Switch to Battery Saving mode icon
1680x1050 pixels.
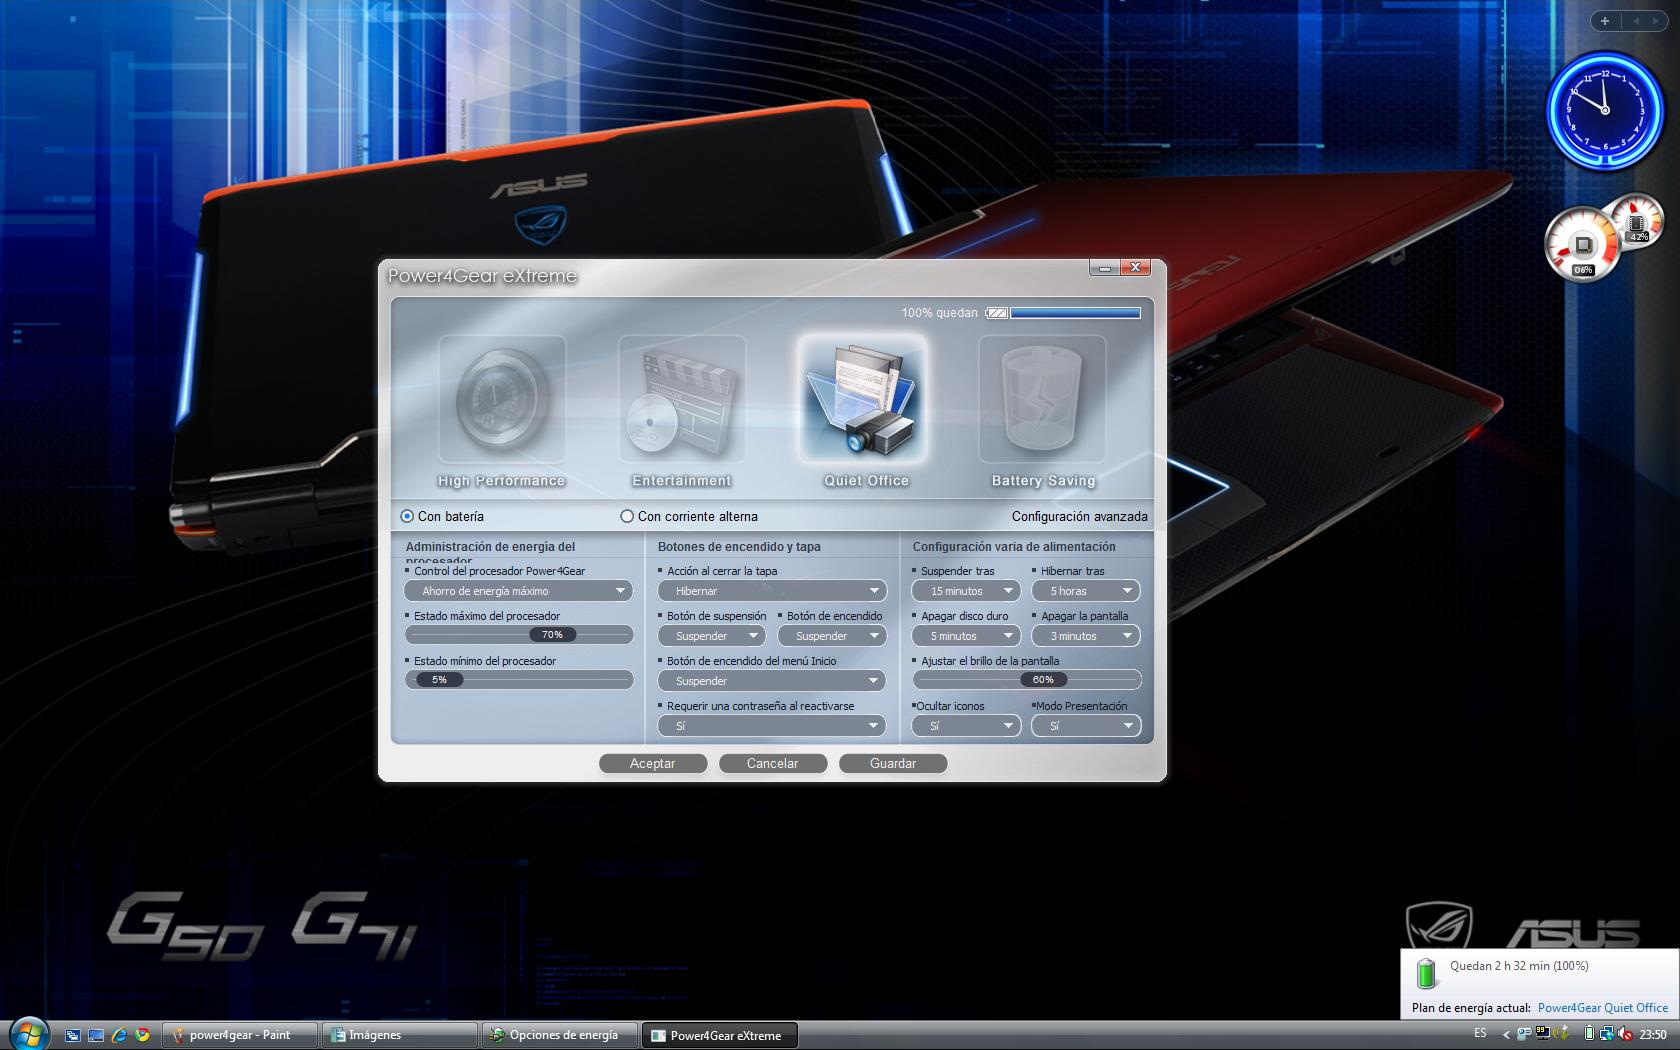pos(1042,400)
